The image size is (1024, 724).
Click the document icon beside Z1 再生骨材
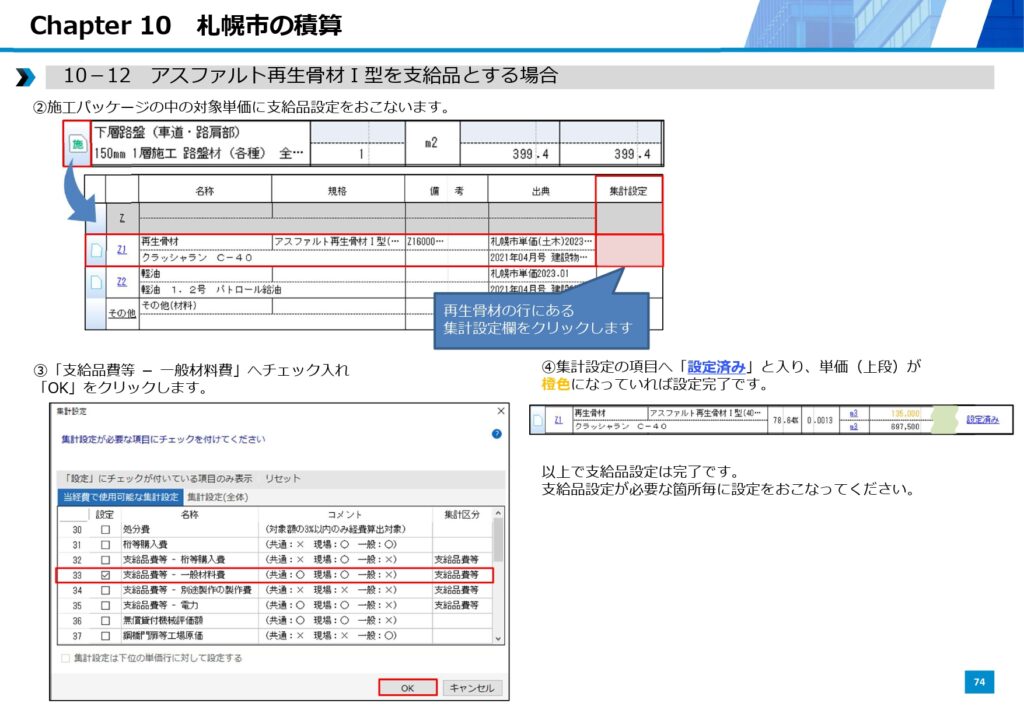(x=96, y=250)
